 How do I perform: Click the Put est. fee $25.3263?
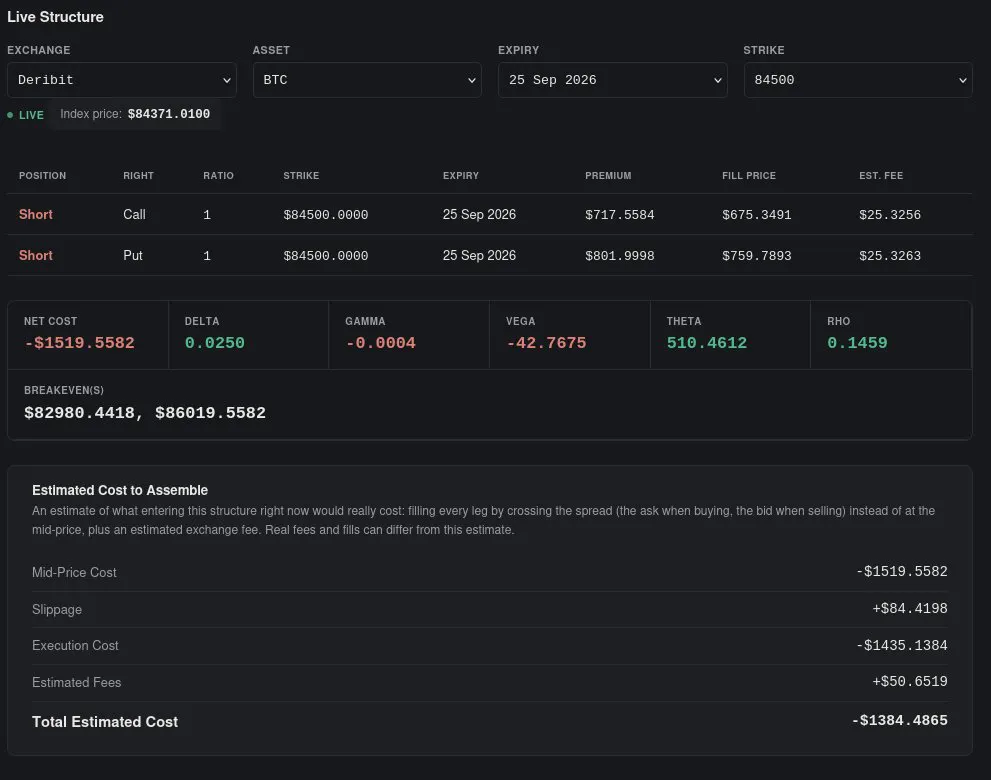coord(890,256)
